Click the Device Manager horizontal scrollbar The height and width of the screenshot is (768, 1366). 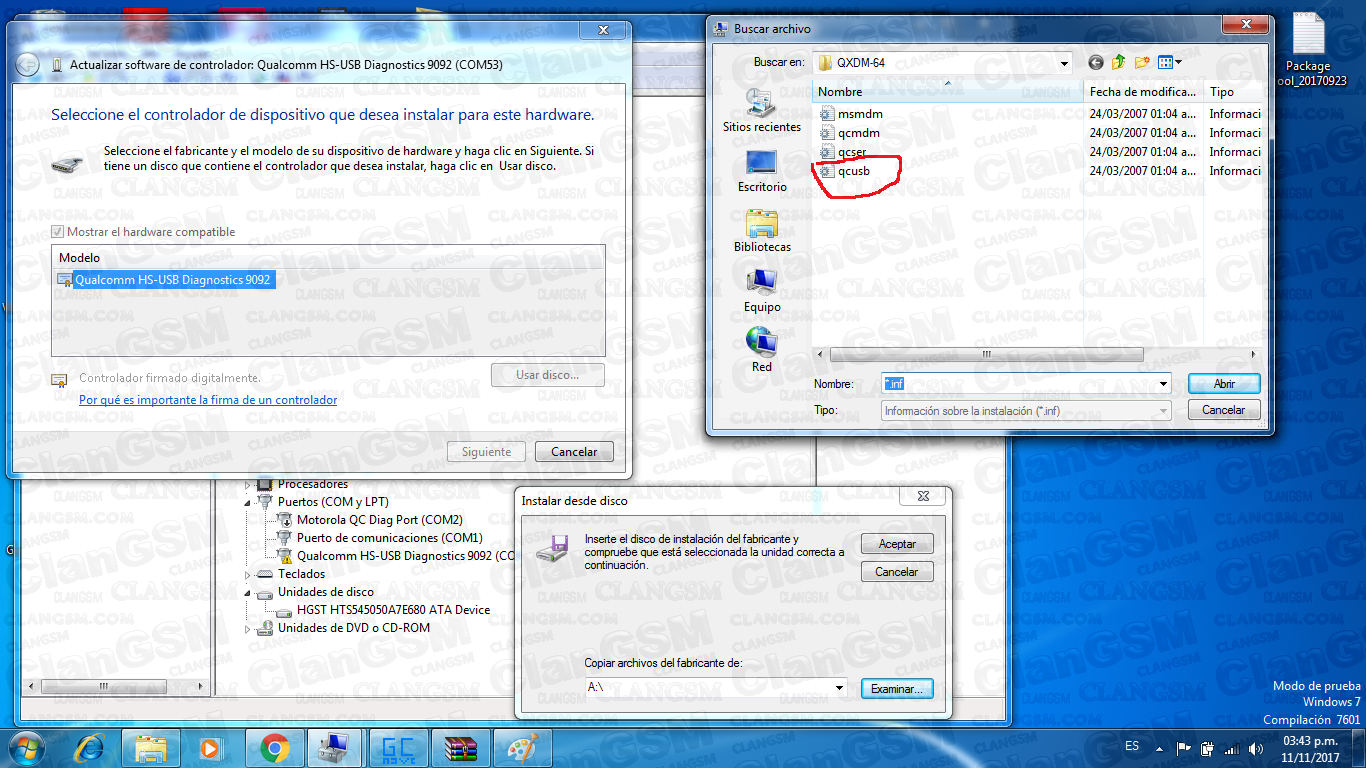pyautogui.click(x=106, y=687)
